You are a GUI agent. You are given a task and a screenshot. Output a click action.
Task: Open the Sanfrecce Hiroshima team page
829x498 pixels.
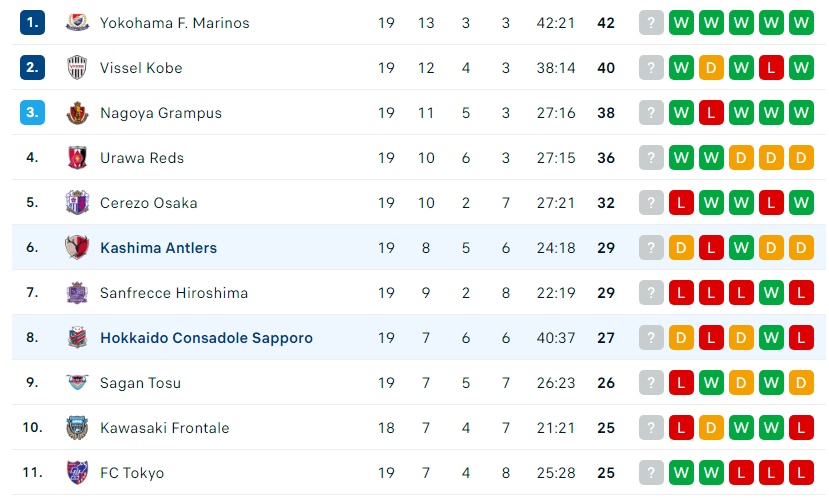coord(174,293)
